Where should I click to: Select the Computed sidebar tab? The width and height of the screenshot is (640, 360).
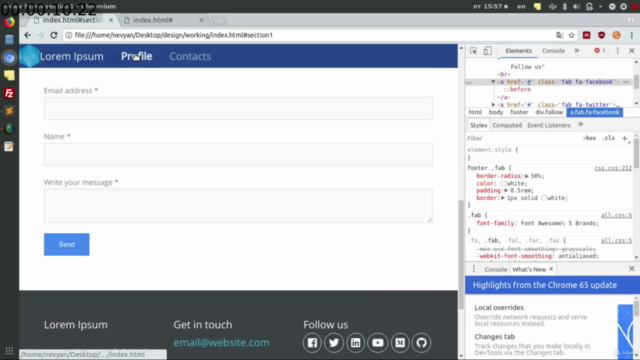[507, 125]
